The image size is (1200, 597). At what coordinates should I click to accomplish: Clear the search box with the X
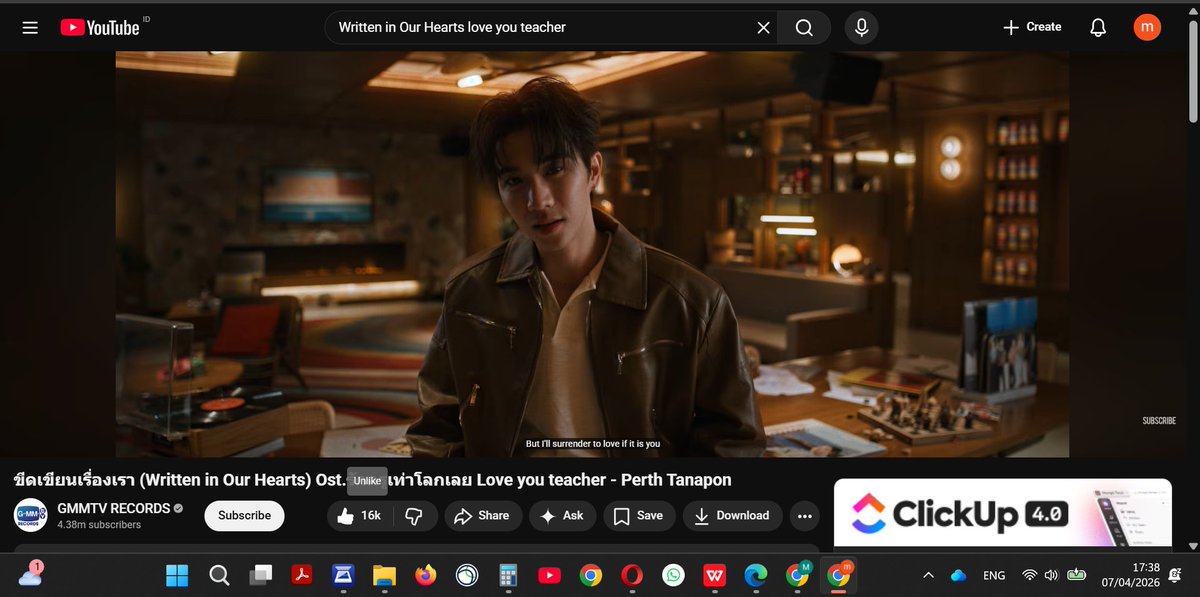(x=763, y=27)
